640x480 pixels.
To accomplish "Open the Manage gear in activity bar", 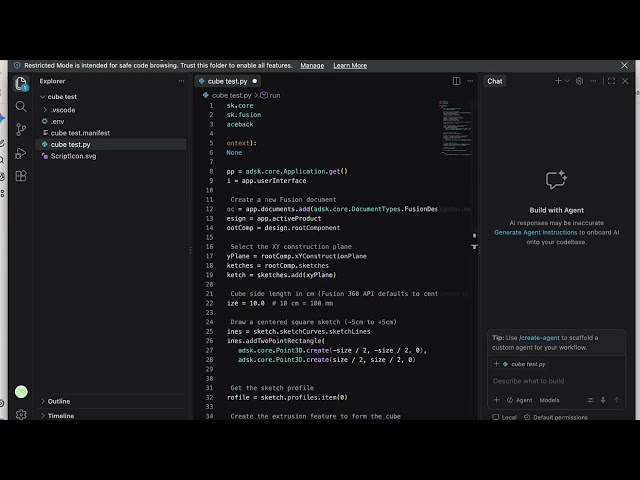I will tap(21, 415).
